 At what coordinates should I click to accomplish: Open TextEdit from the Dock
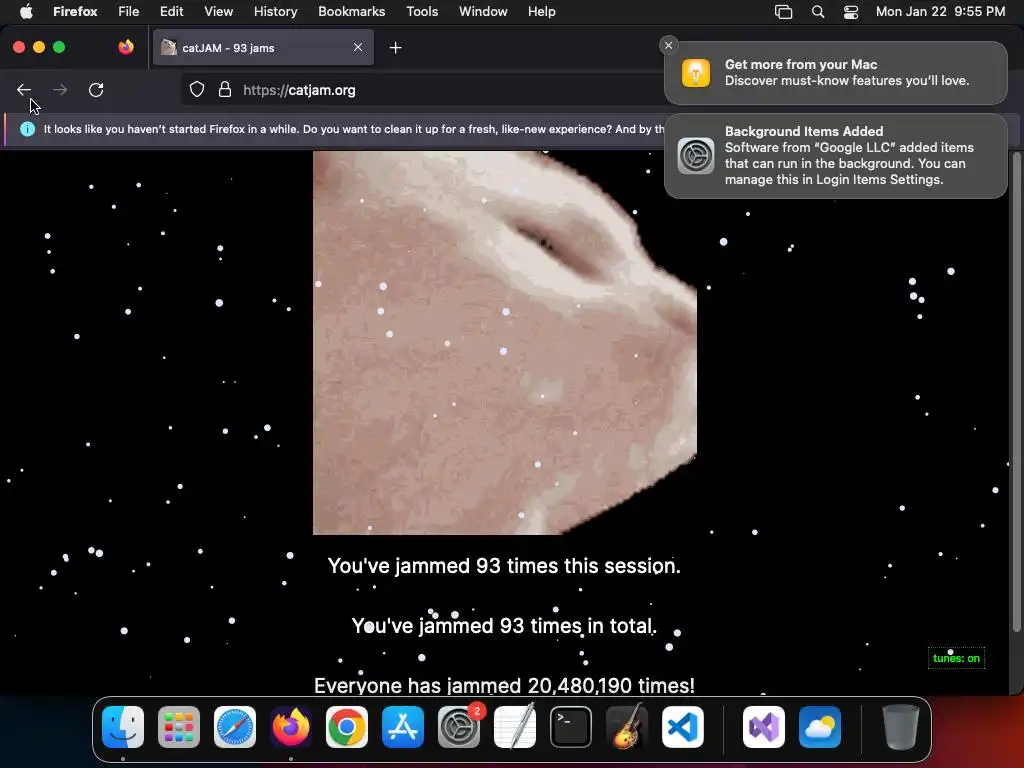pos(515,727)
